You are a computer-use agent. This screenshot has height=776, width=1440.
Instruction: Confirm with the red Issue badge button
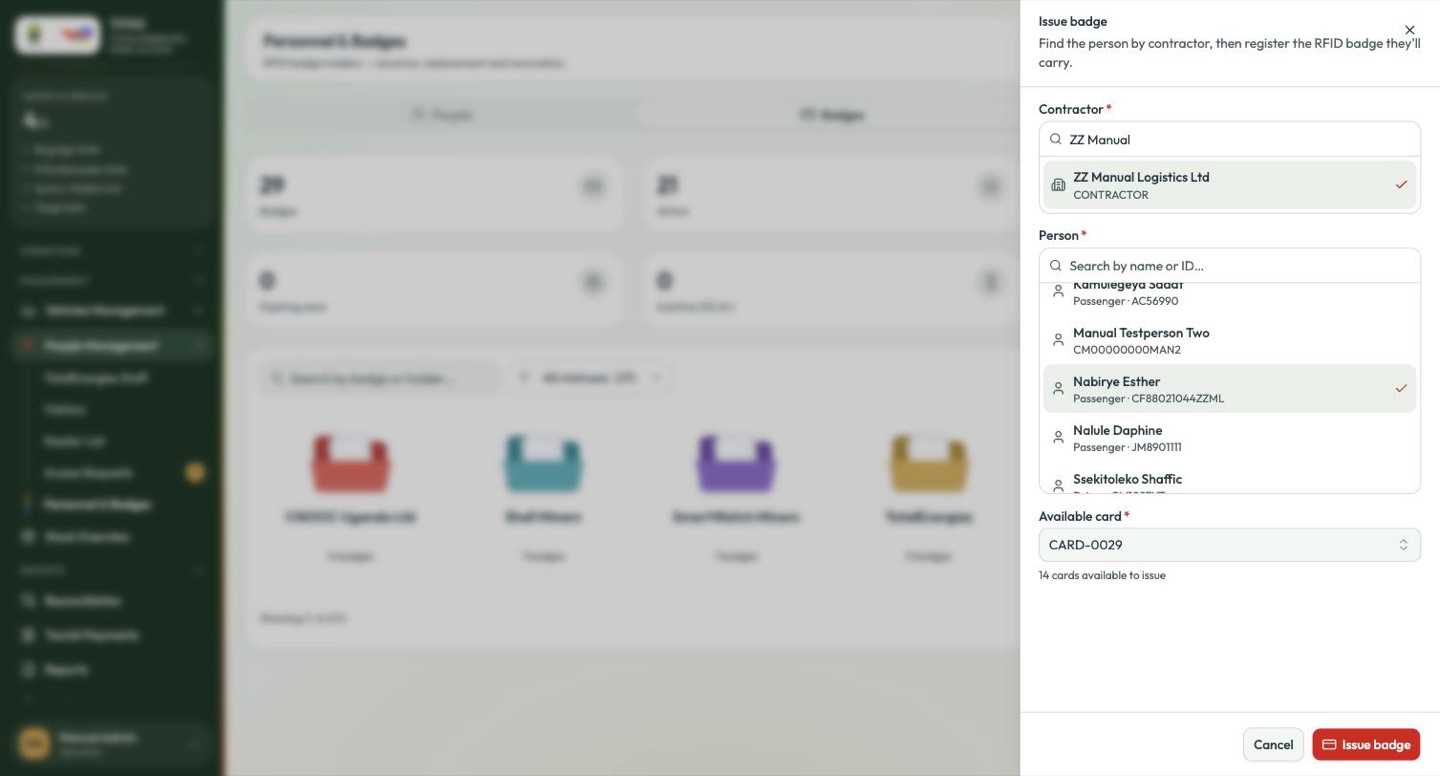click(1366, 744)
